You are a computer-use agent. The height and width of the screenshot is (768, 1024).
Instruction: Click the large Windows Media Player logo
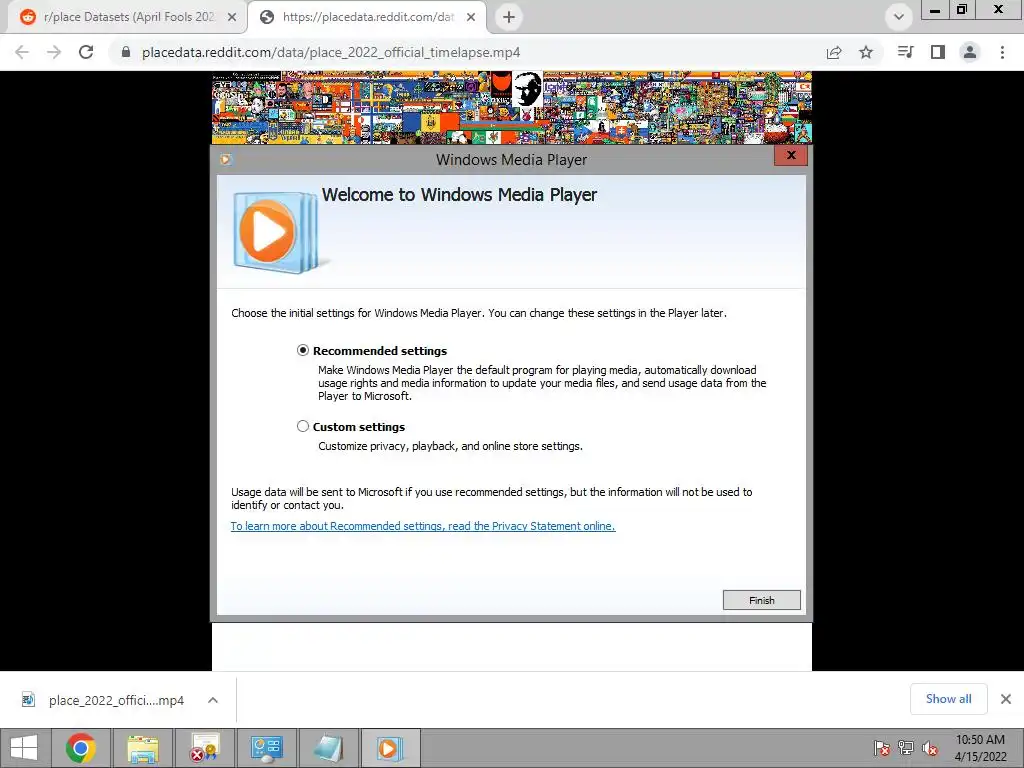click(x=277, y=232)
